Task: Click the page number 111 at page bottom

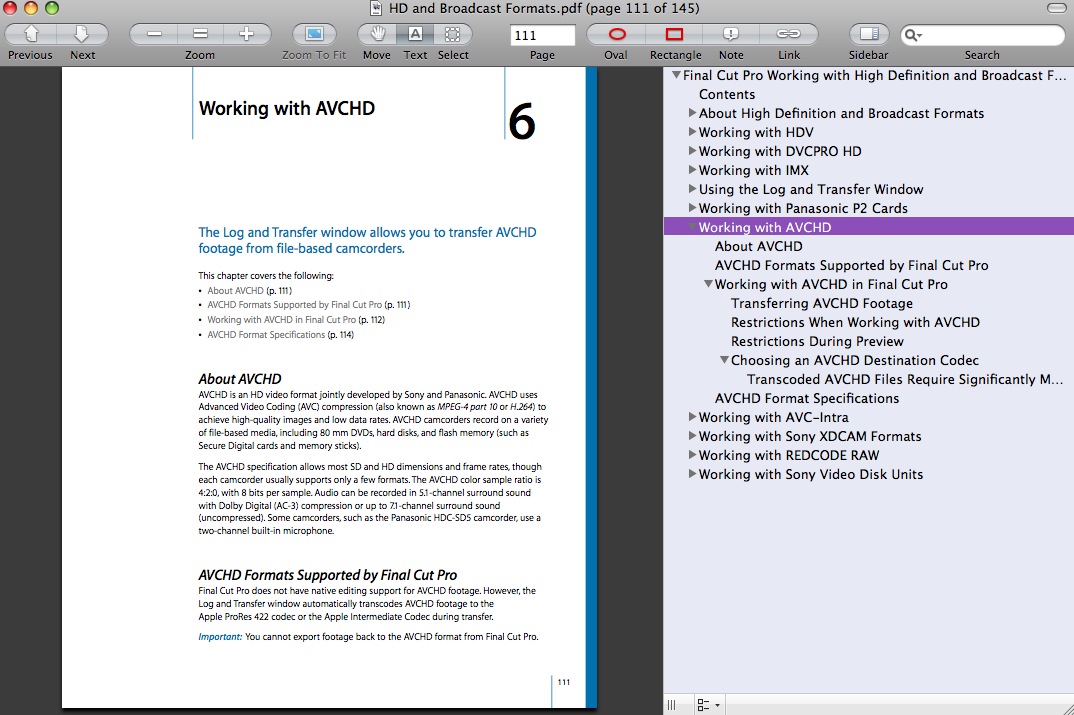Action: click(x=564, y=682)
